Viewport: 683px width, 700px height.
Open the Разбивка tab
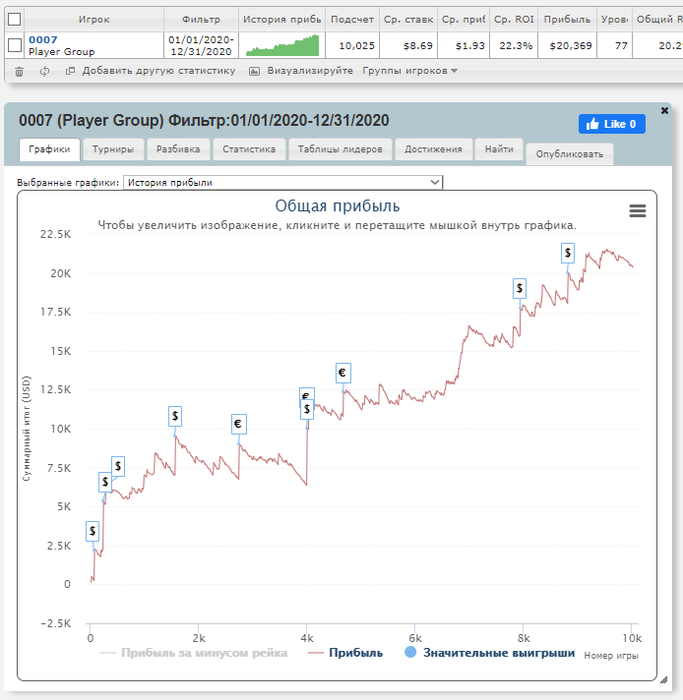178,149
